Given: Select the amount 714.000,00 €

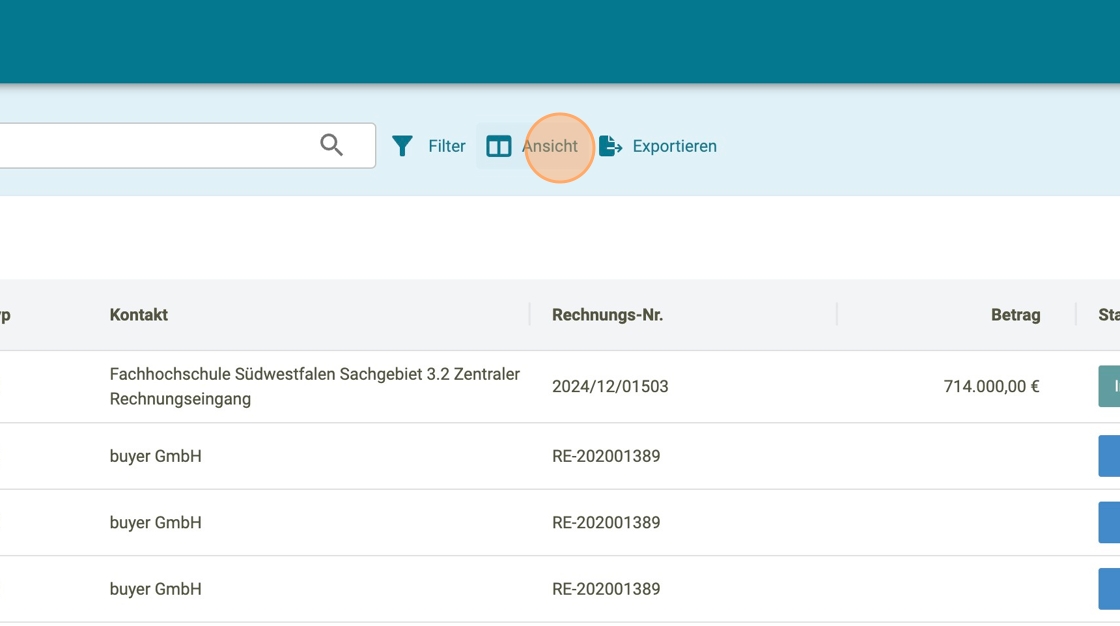Looking at the screenshot, I should click(x=991, y=387).
